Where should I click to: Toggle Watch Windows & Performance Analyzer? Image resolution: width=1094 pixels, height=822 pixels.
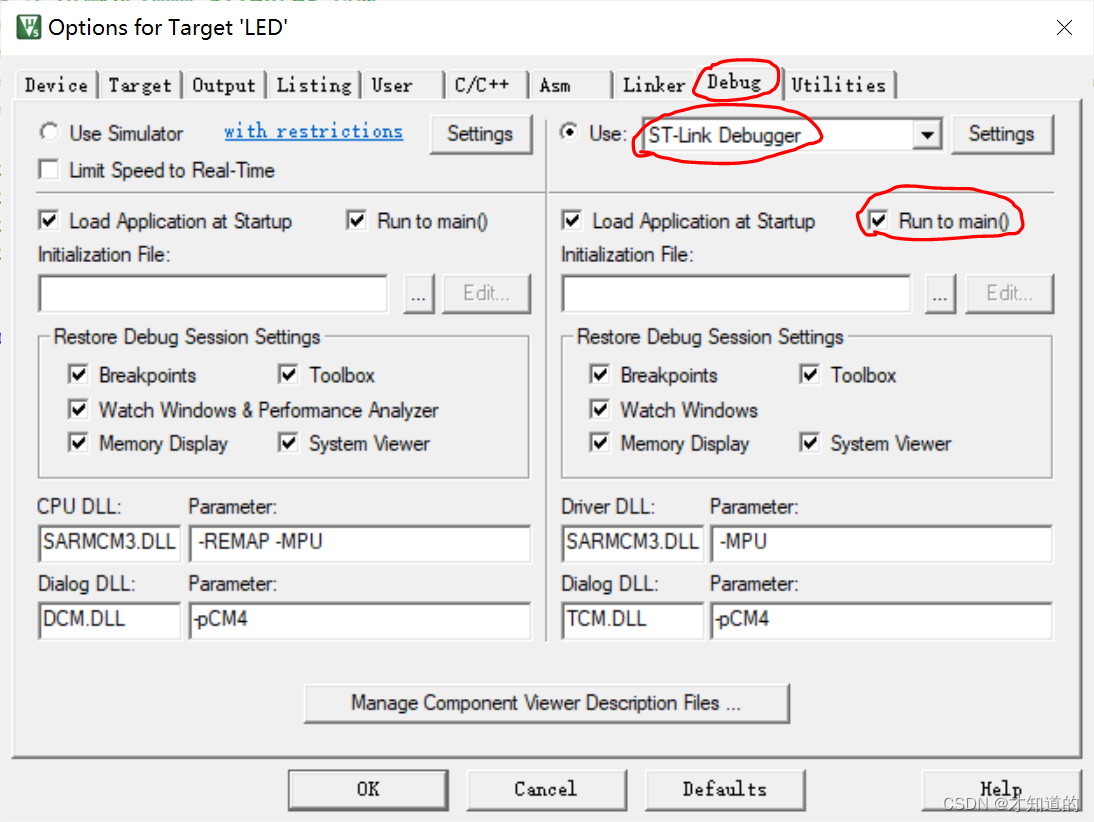pyautogui.click(x=78, y=410)
